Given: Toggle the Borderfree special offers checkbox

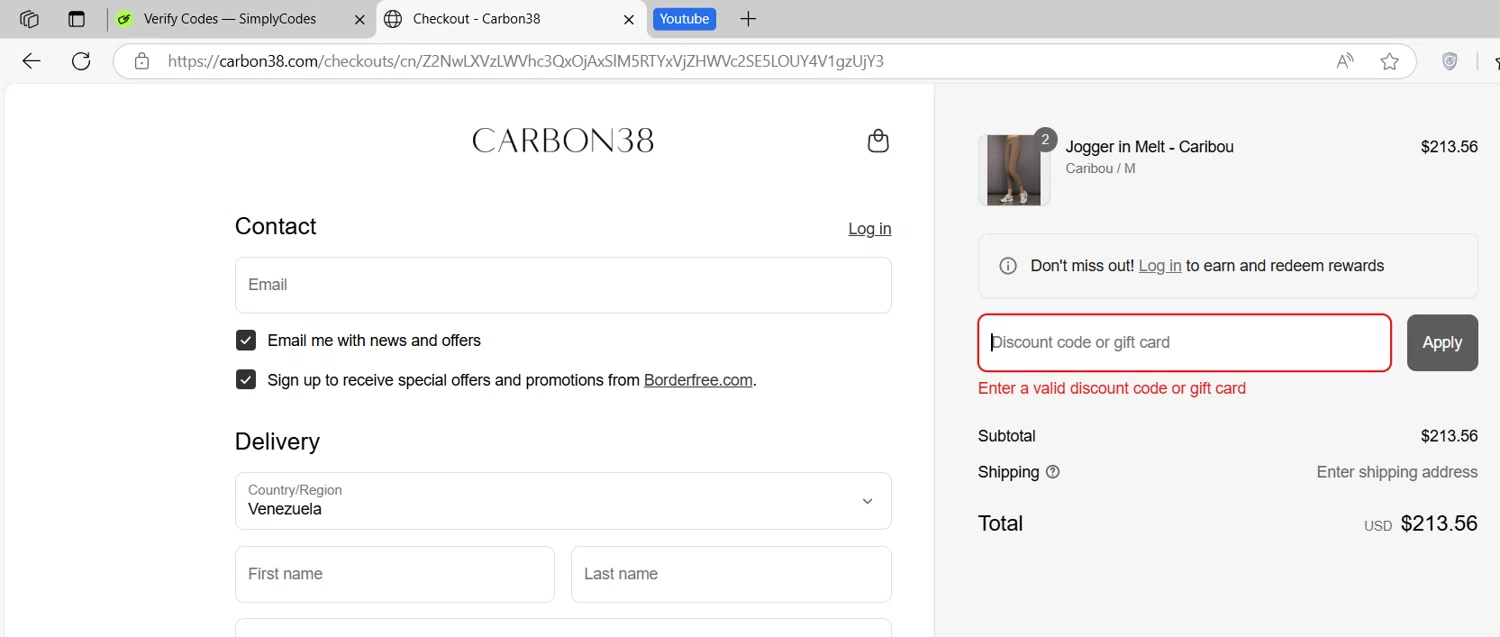Looking at the screenshot, I should pyautogui.click(x=246, y=380).
